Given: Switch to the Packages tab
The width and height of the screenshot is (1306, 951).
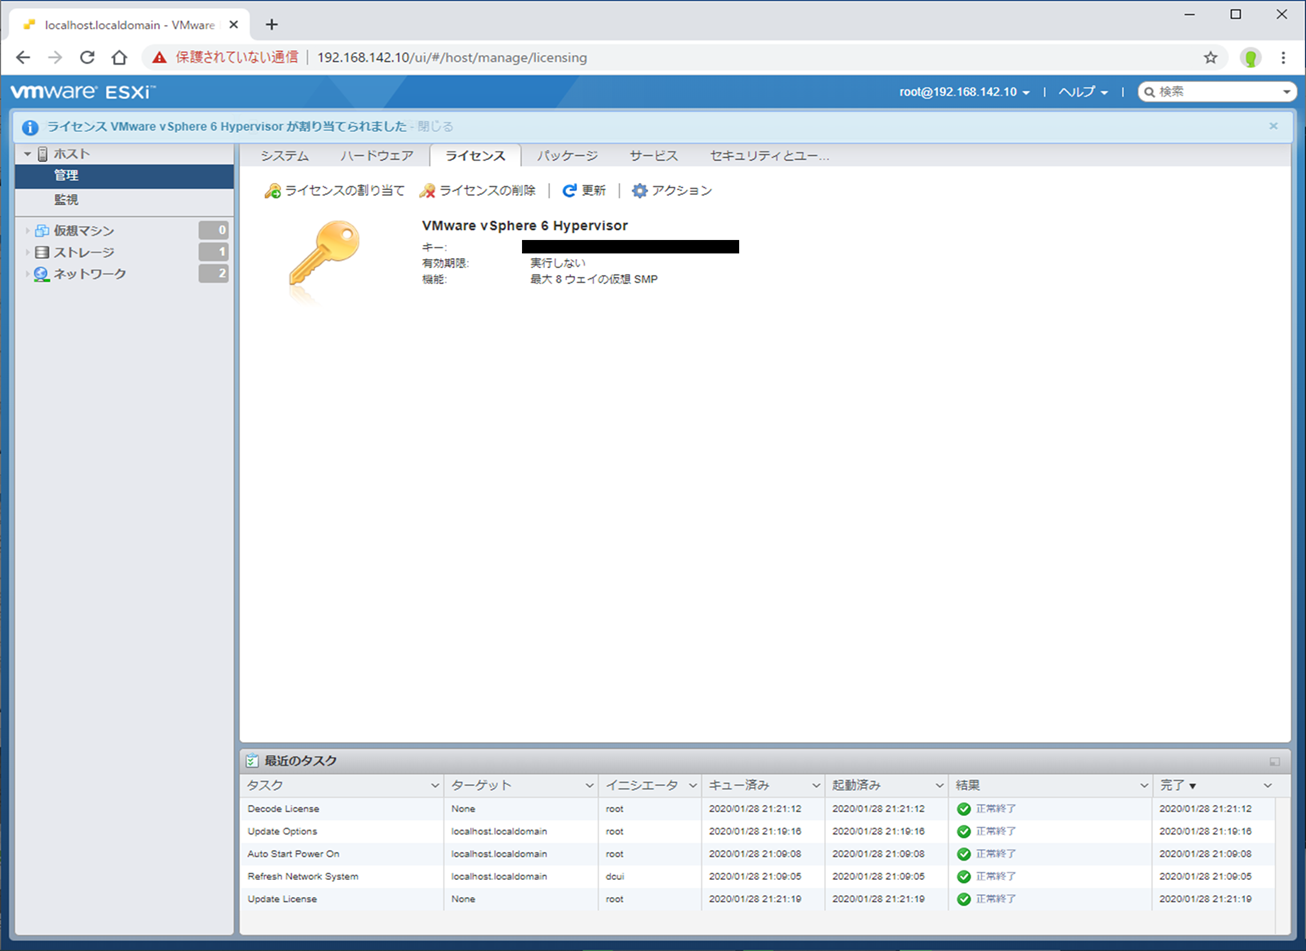Looking at the screenshot, I should [567, 156].
